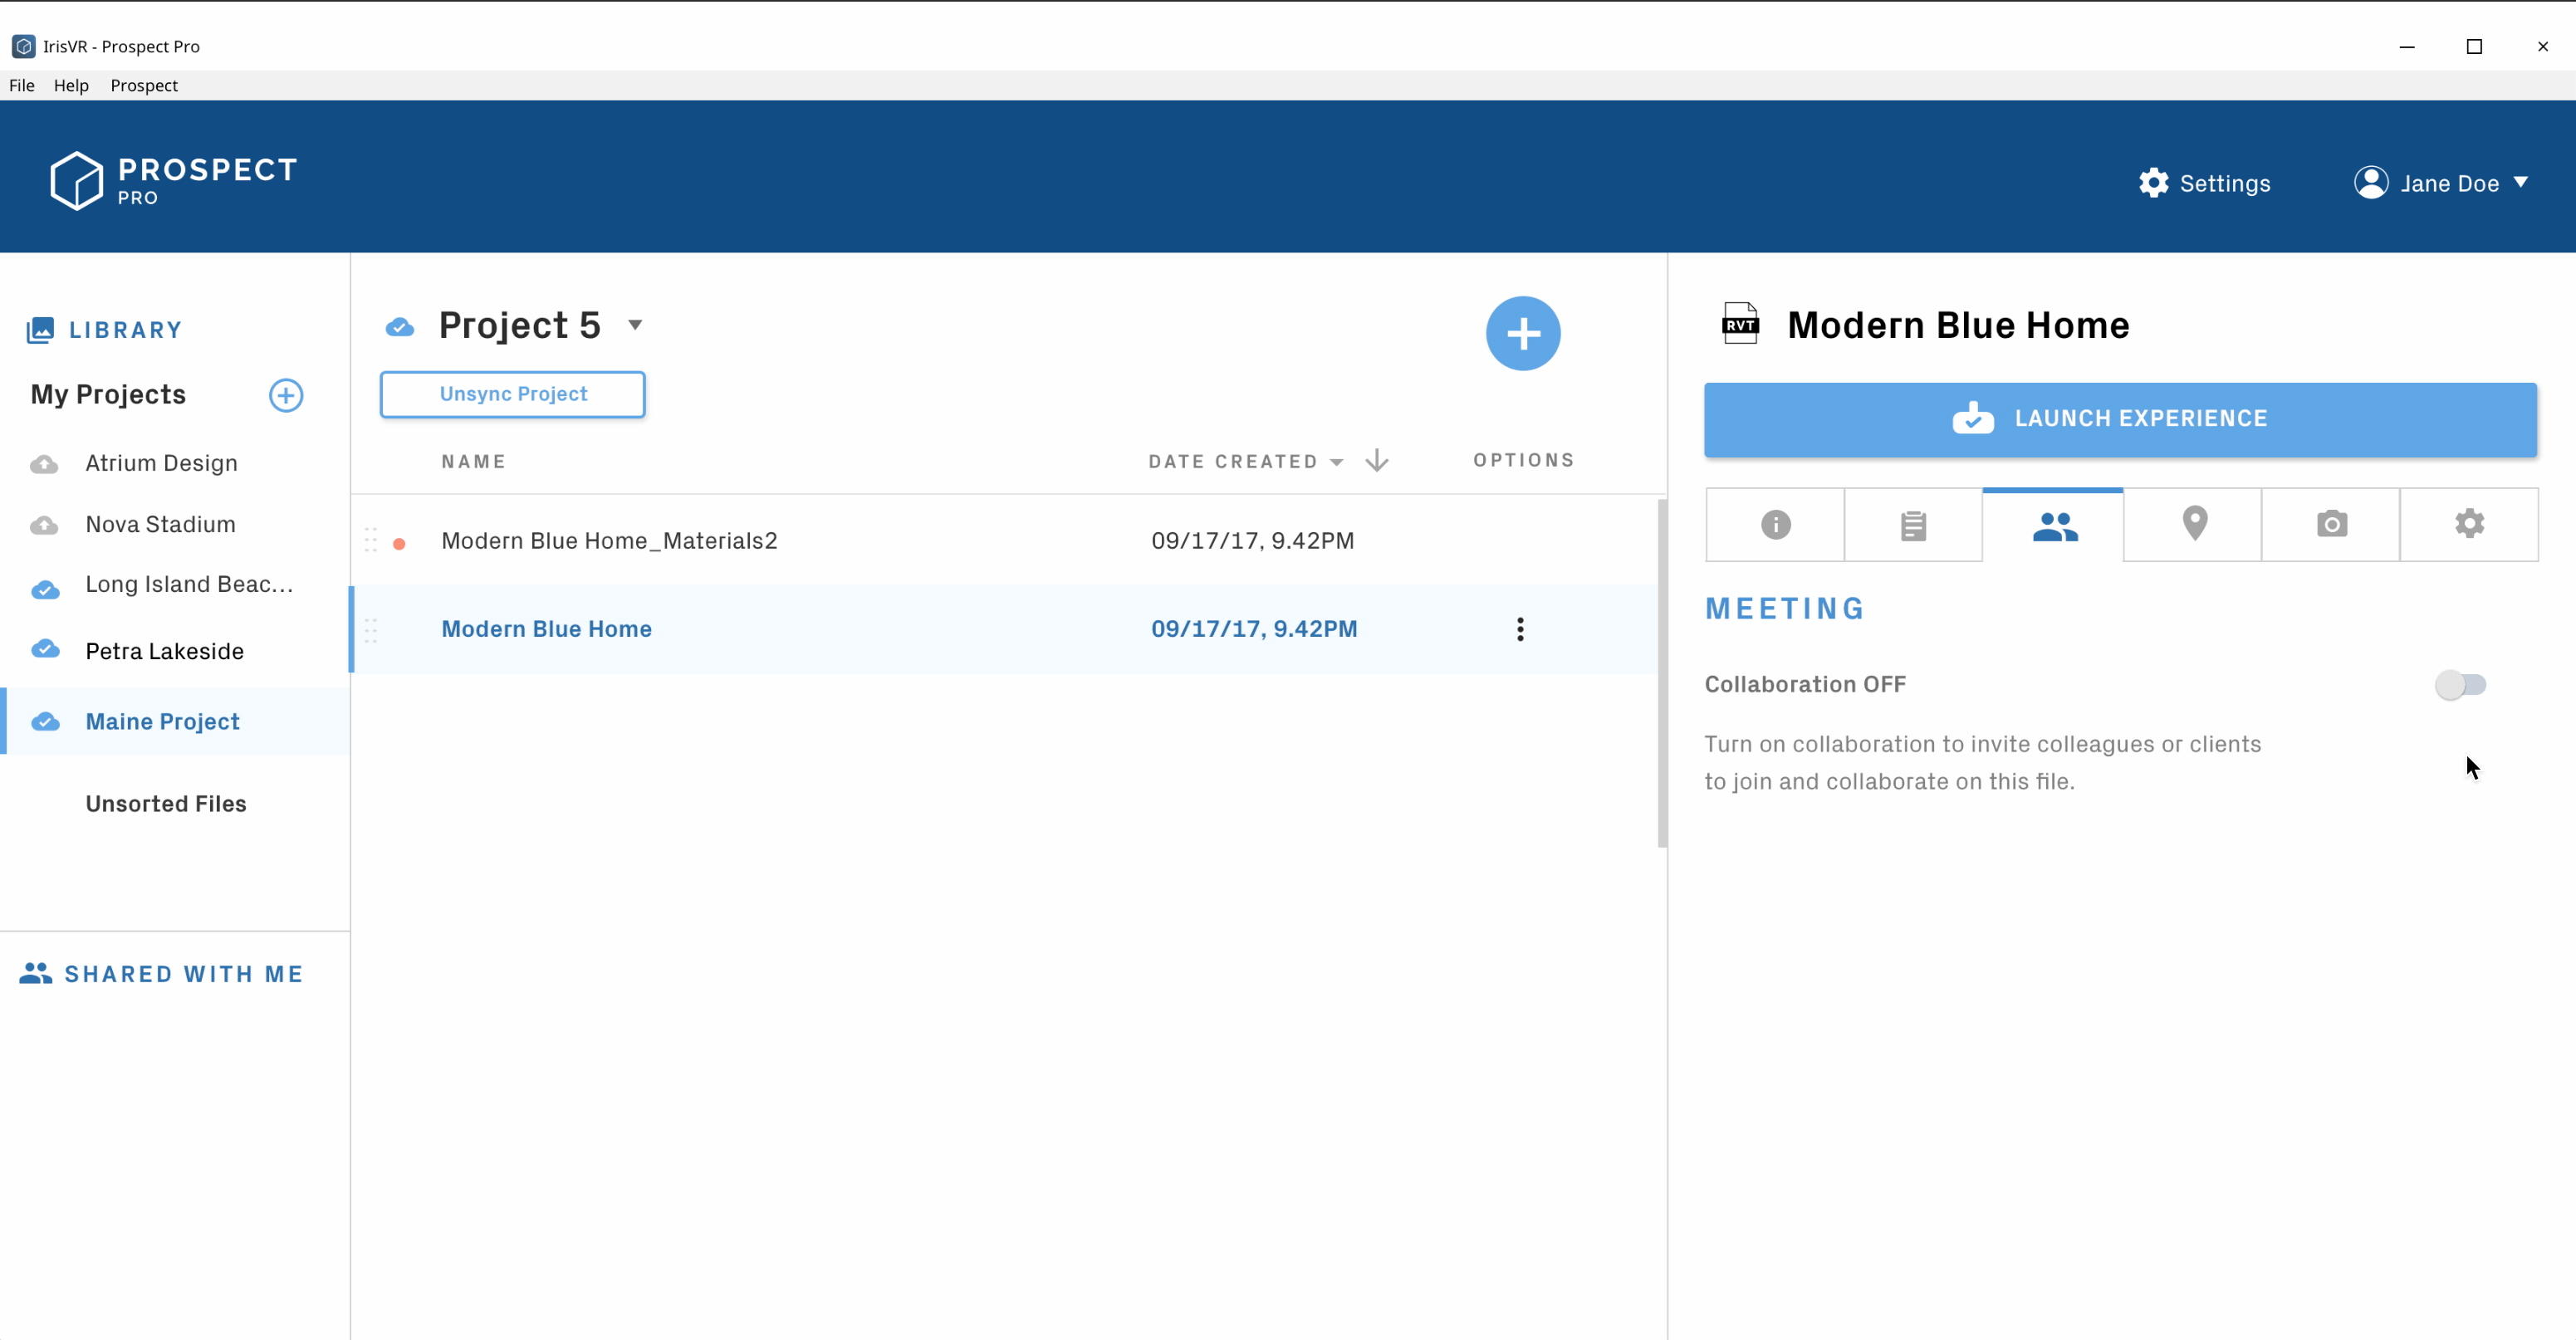Toggle Collaboration on
Screen dimensions: 2576x1340
tap(2460, 685)
